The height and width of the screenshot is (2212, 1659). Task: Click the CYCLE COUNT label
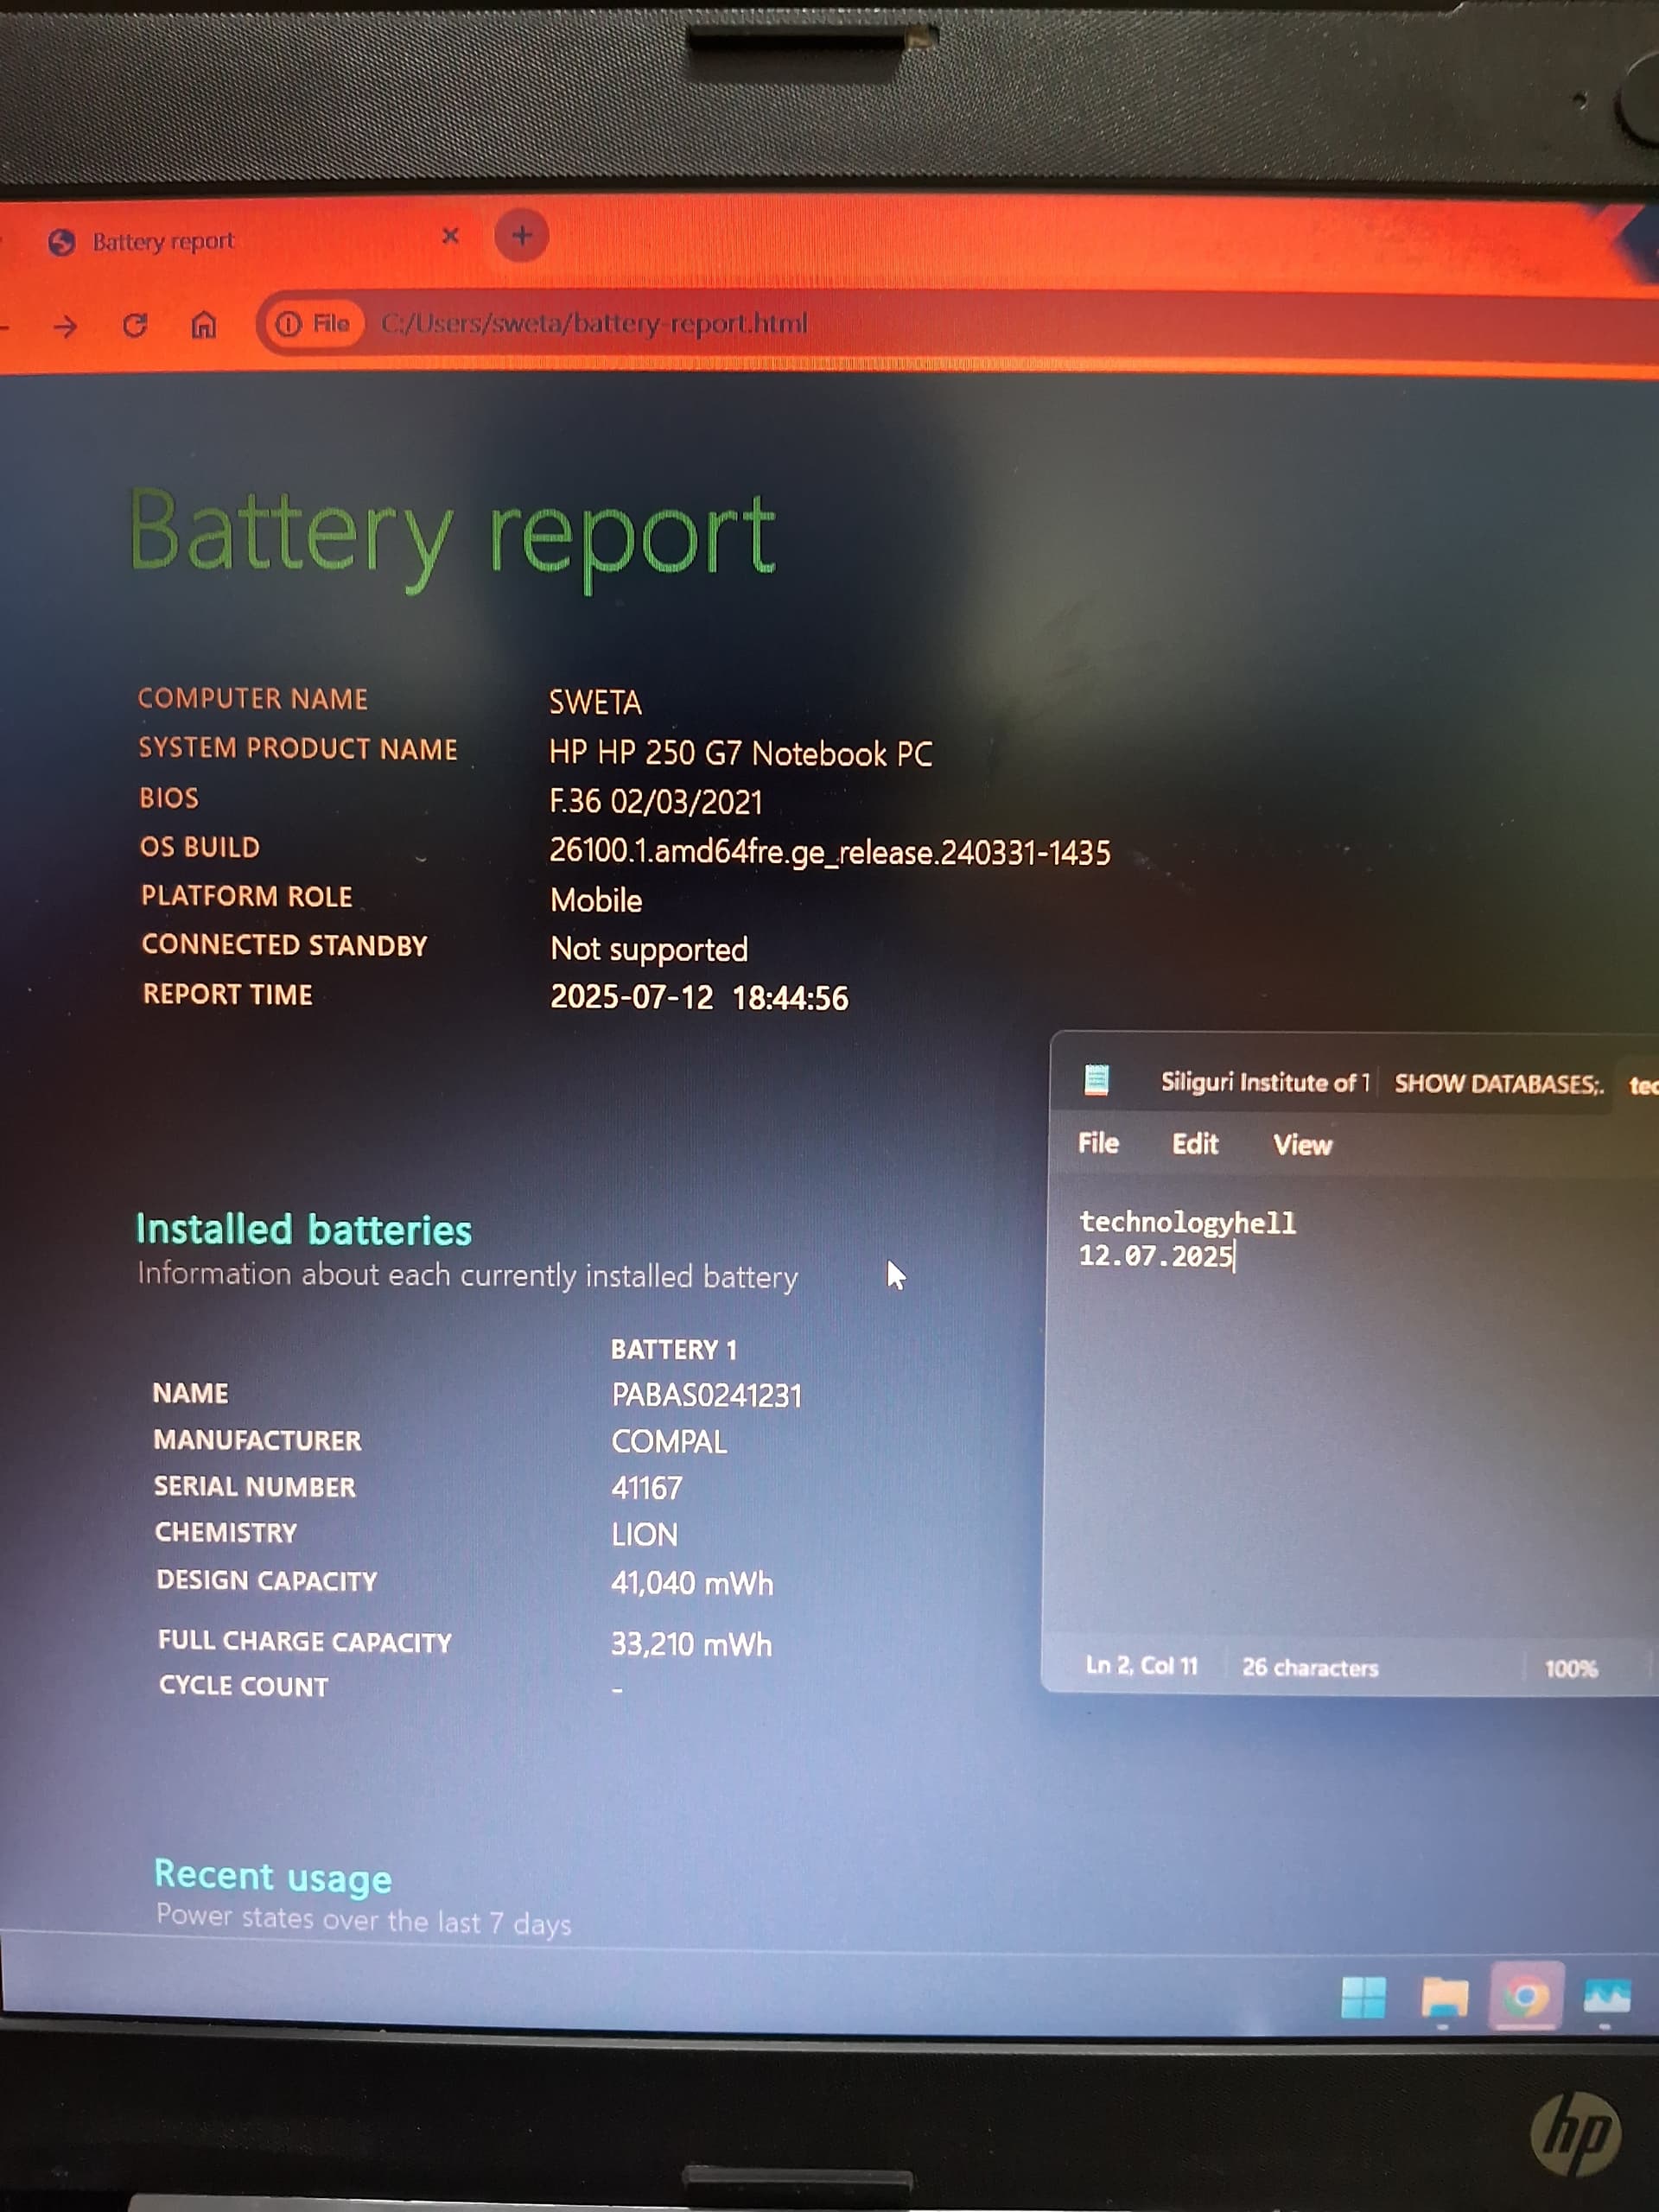243,1686
